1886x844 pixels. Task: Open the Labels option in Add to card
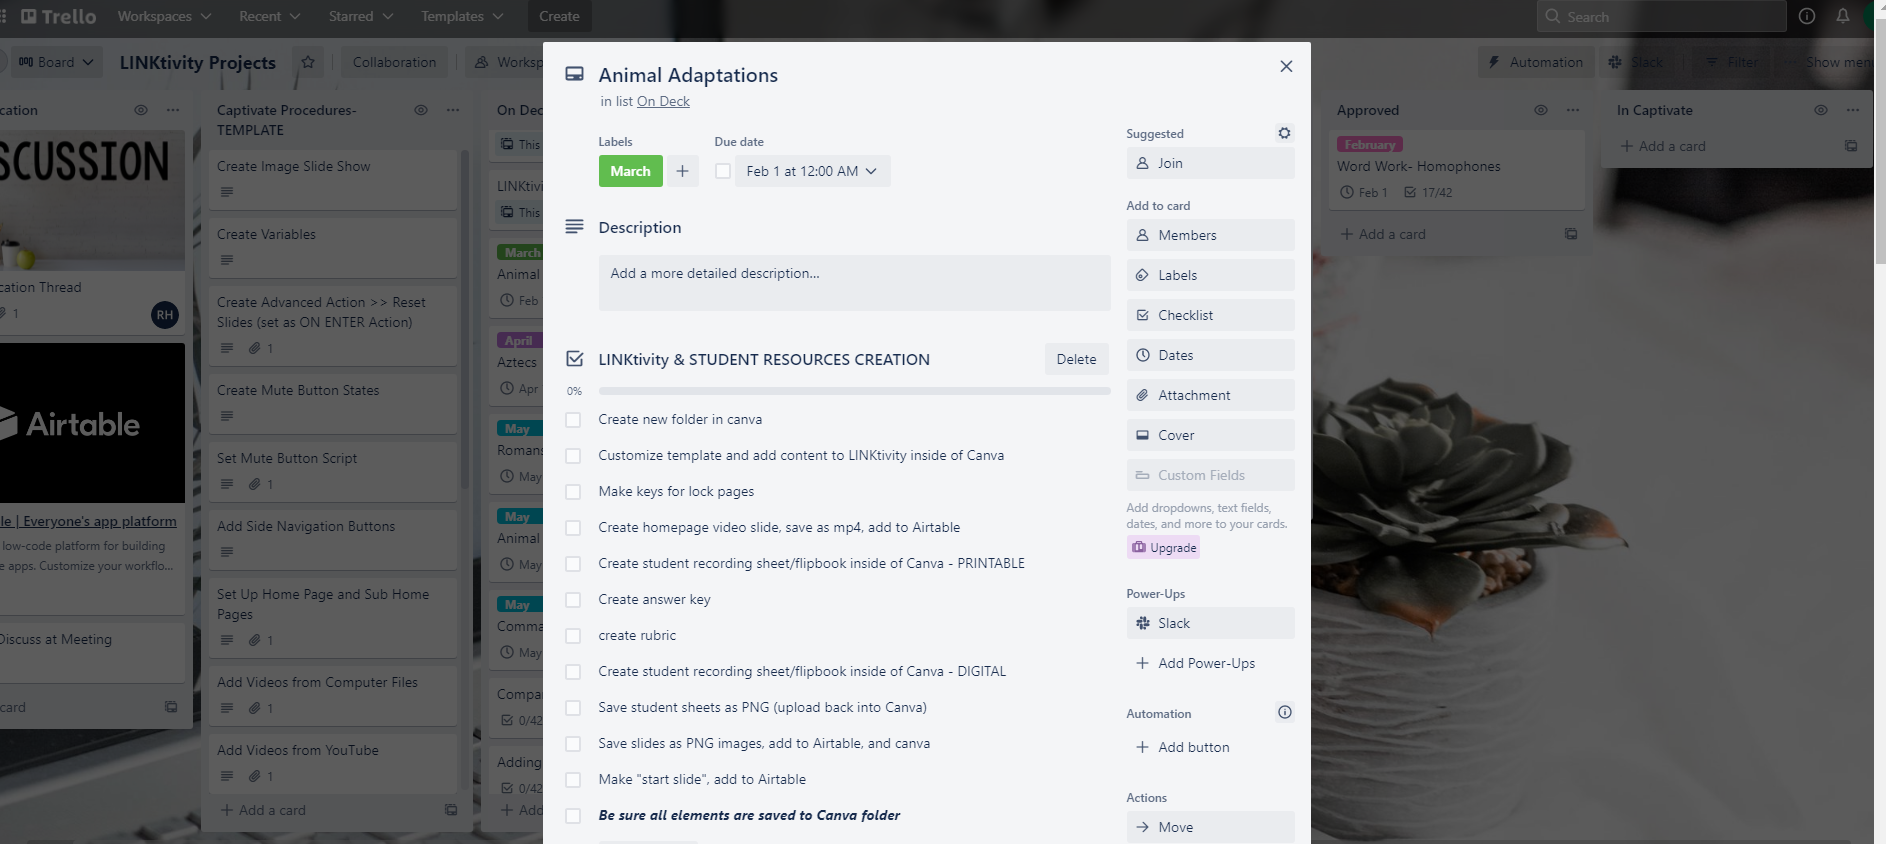pyautogui.click(x=1210, y=275)
